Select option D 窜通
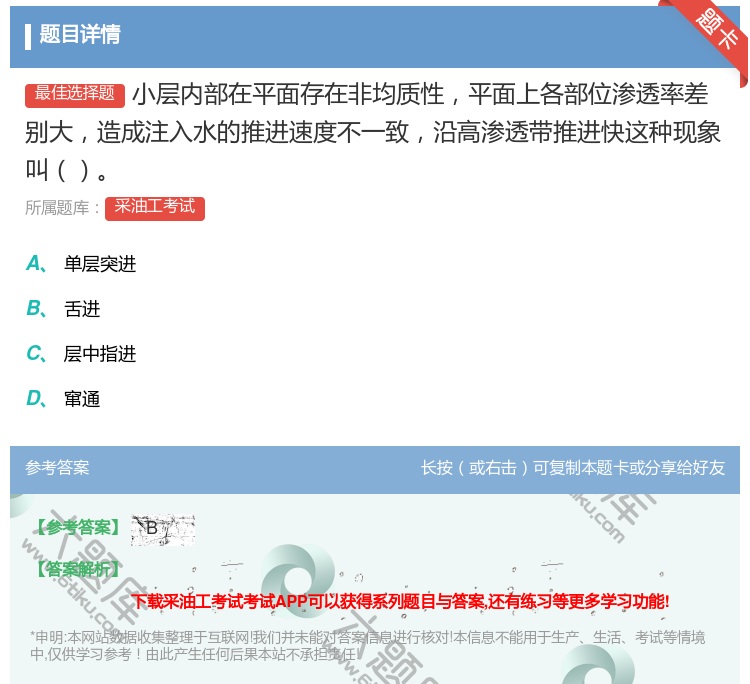This screenshot has width=750, height=684. click(63, 398)
